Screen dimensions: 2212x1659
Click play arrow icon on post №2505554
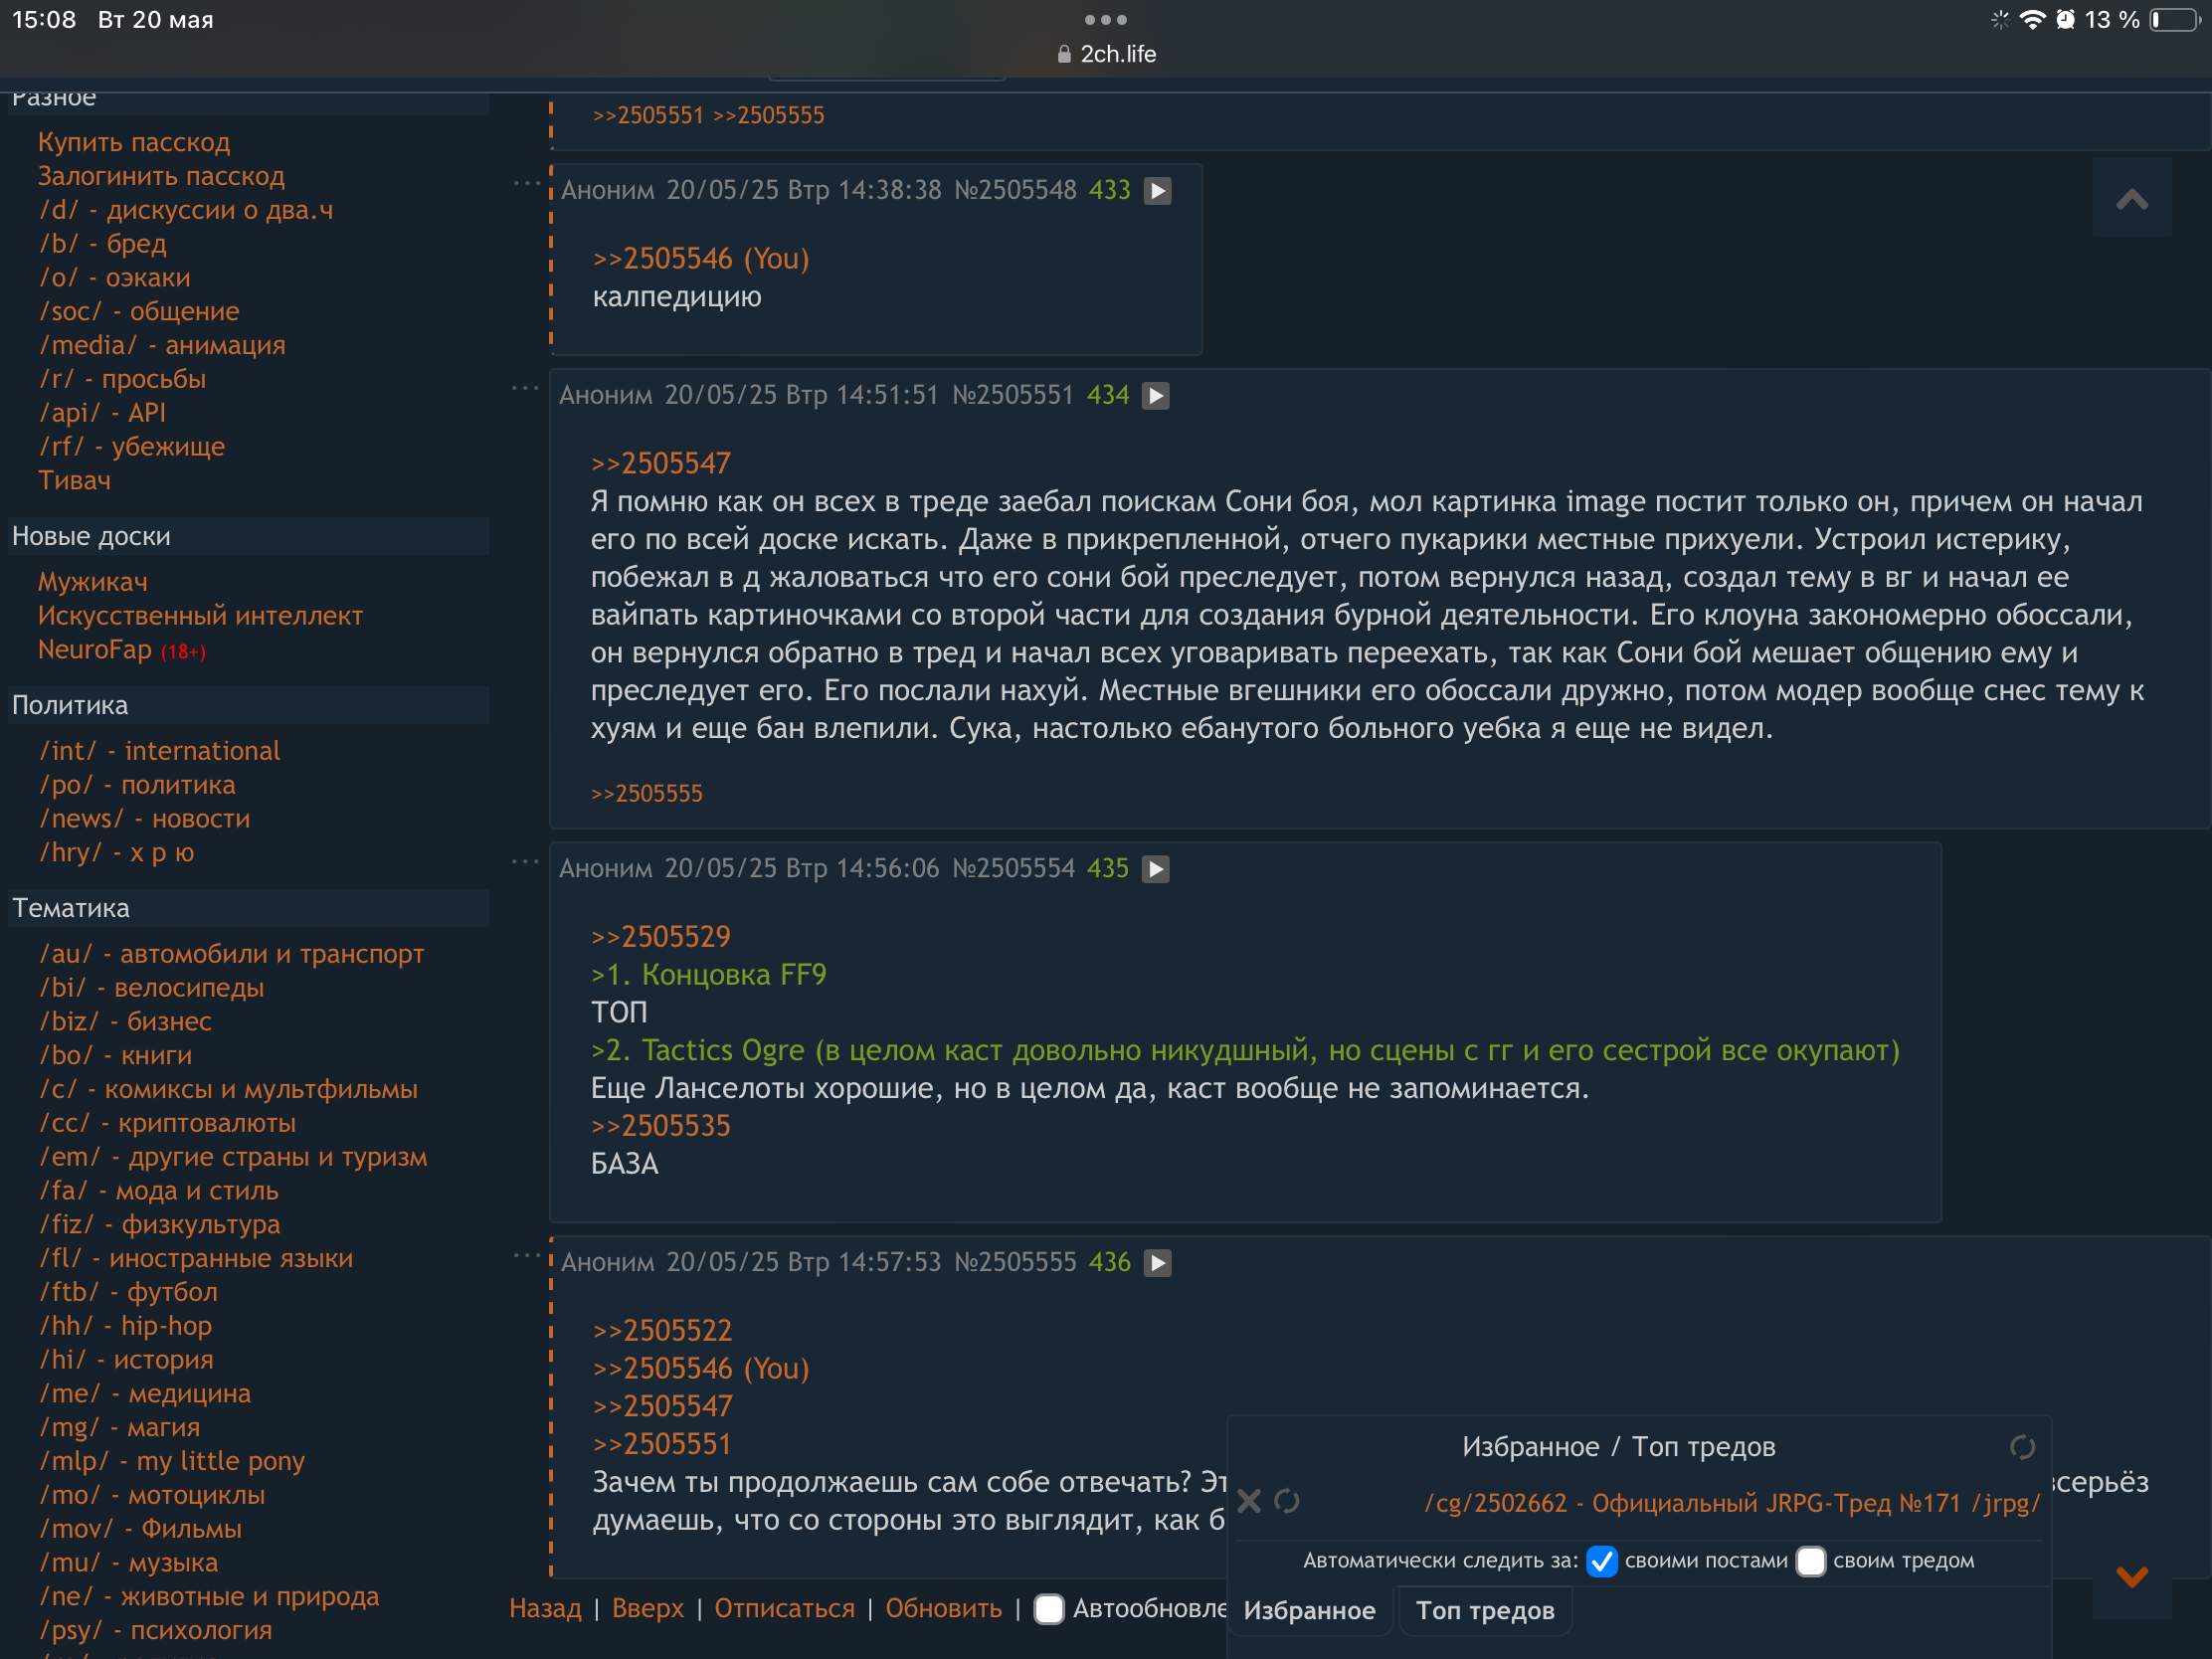1155,868
